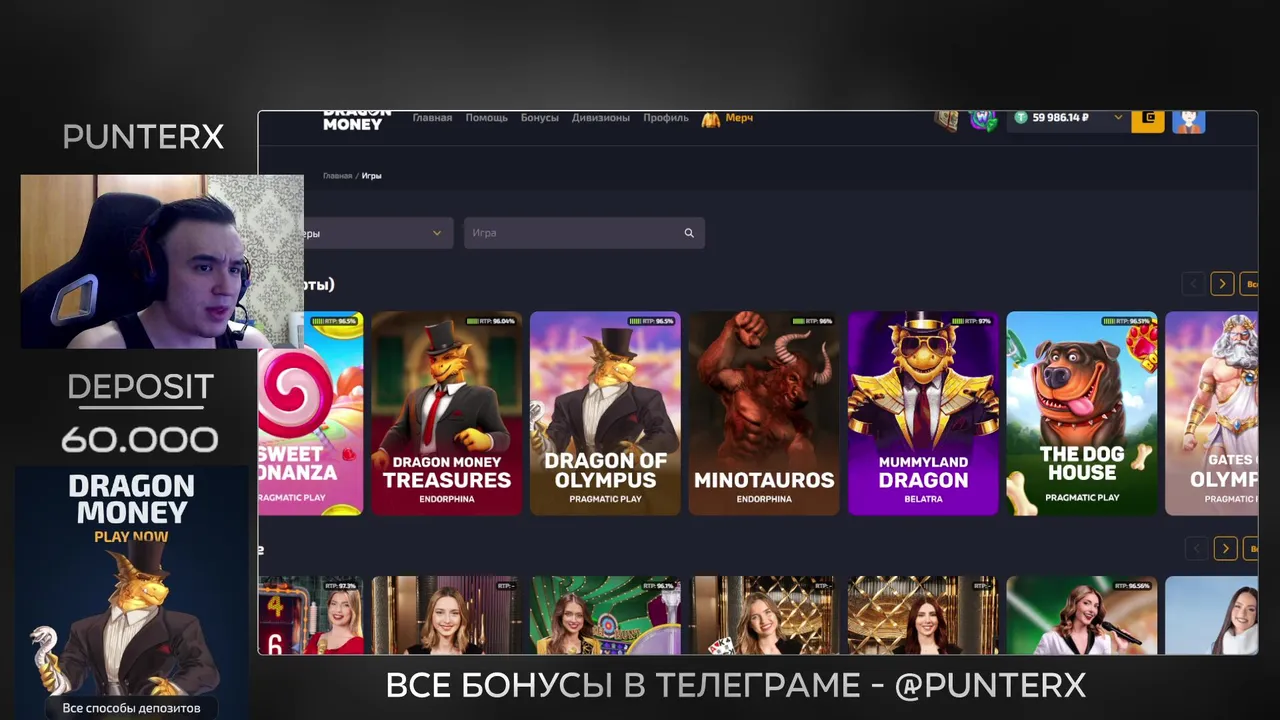Open the Помощь menu item
This screenshot has width=1280, height=720.
(x=486, y=118)
